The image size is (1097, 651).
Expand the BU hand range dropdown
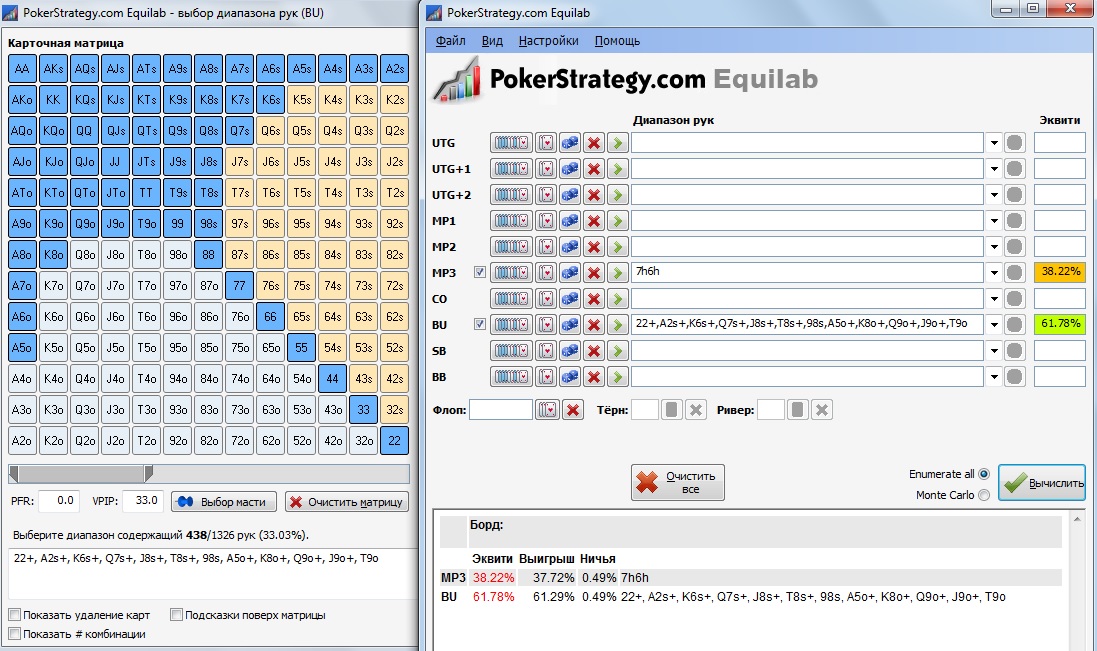[x=994, y=325]
